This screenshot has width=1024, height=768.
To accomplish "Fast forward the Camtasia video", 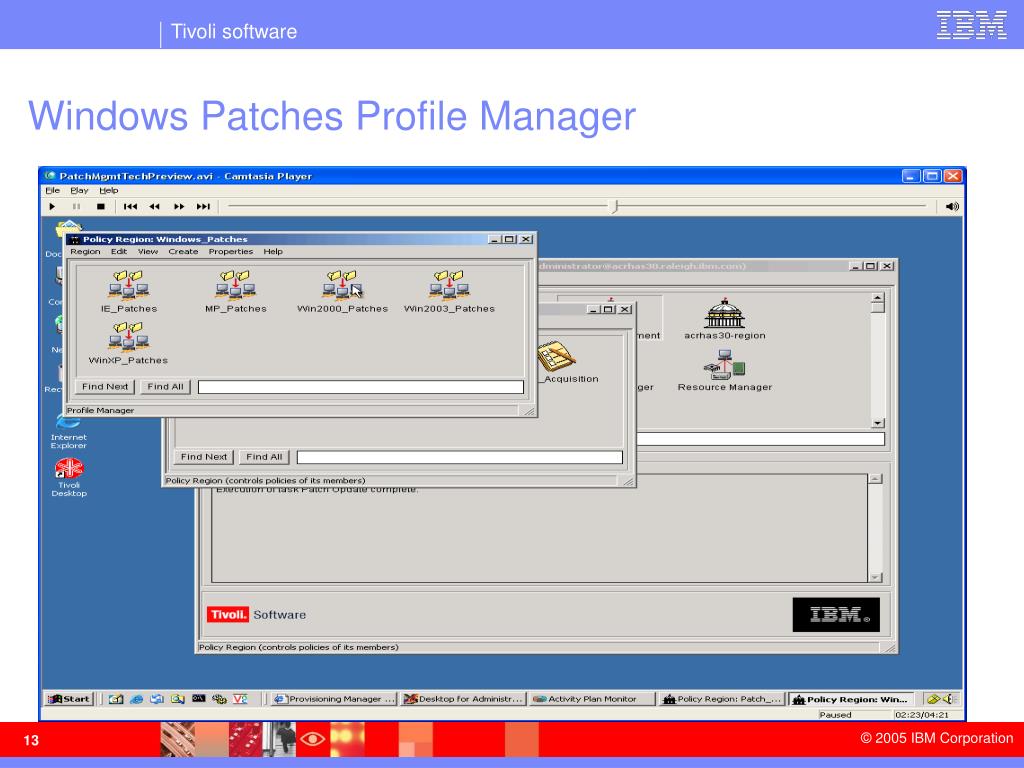I will tap(179, 206).
